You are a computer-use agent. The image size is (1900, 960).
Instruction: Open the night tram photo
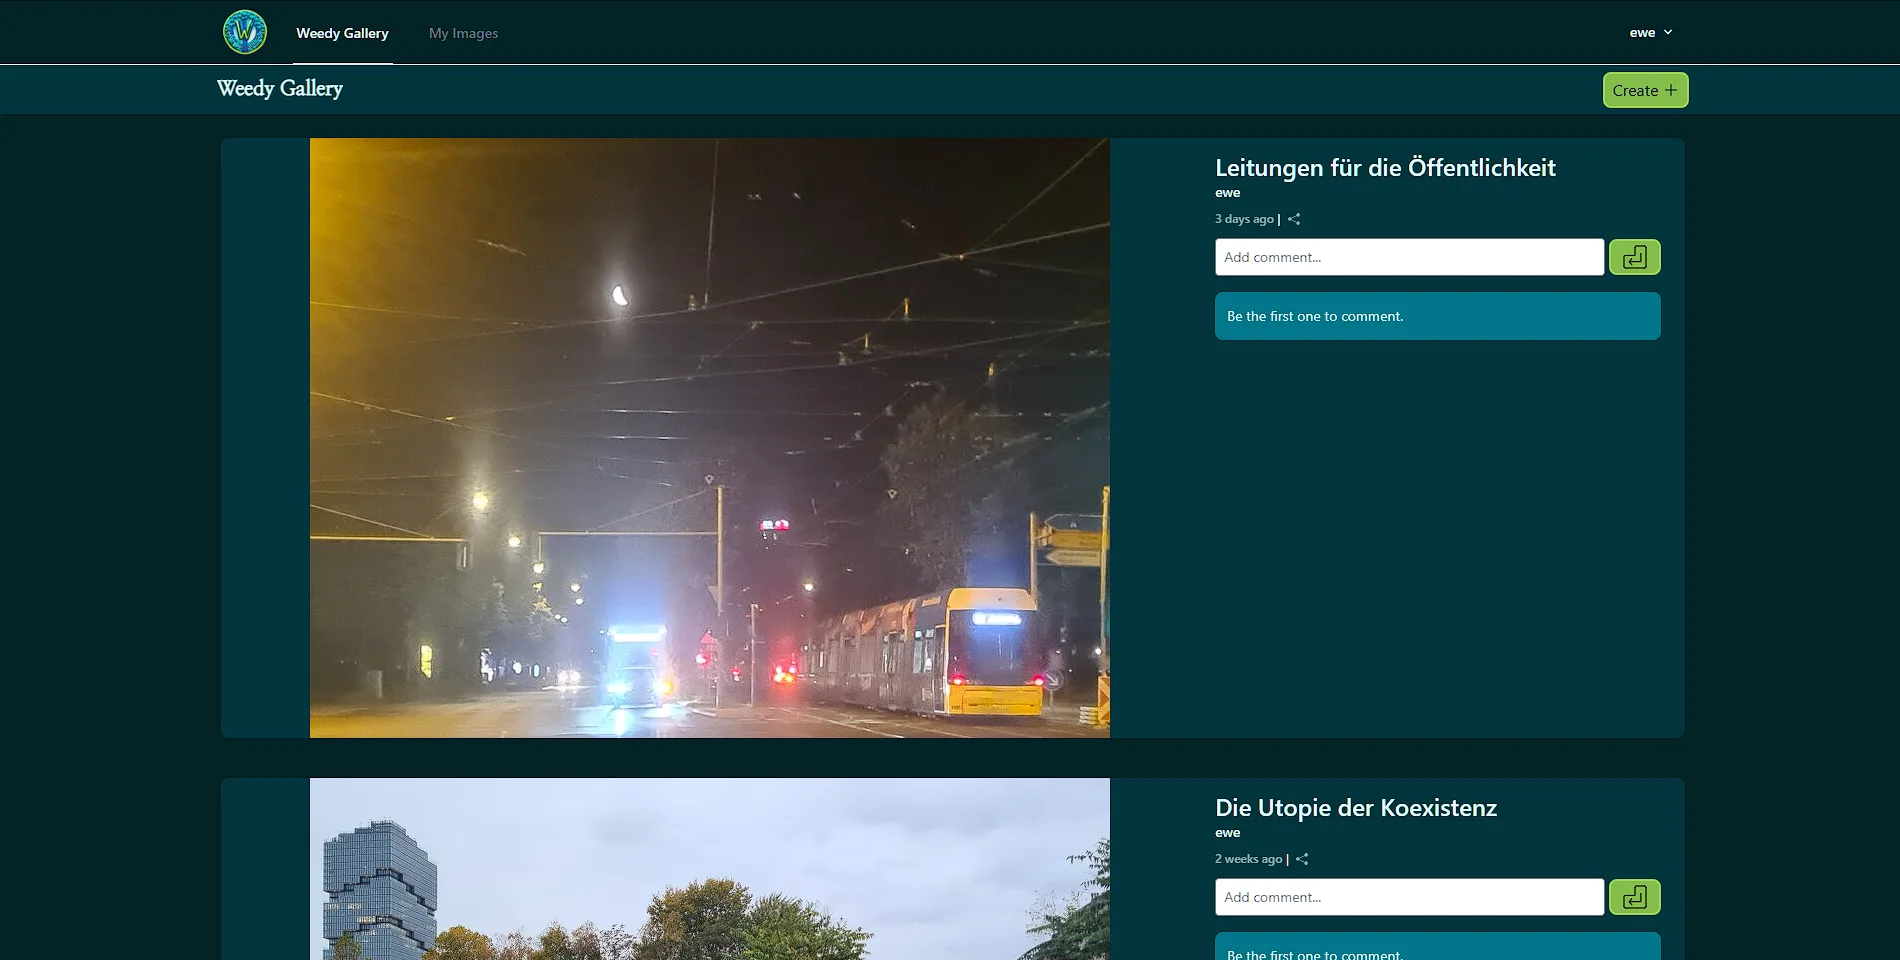pyautogui.click(x=710, y=438)
